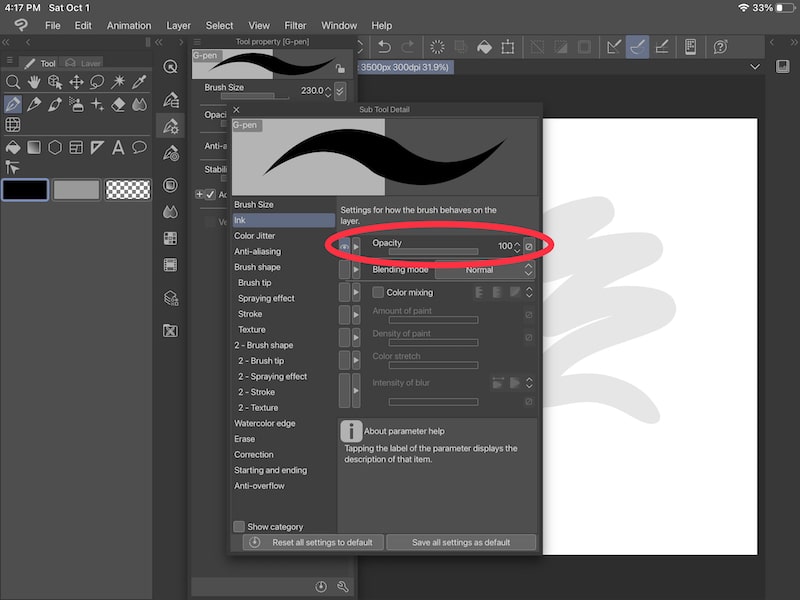The width and height of the screenshot is (800, 600).
Task: Select the Airbrush tool
Action: pos(77,104)
